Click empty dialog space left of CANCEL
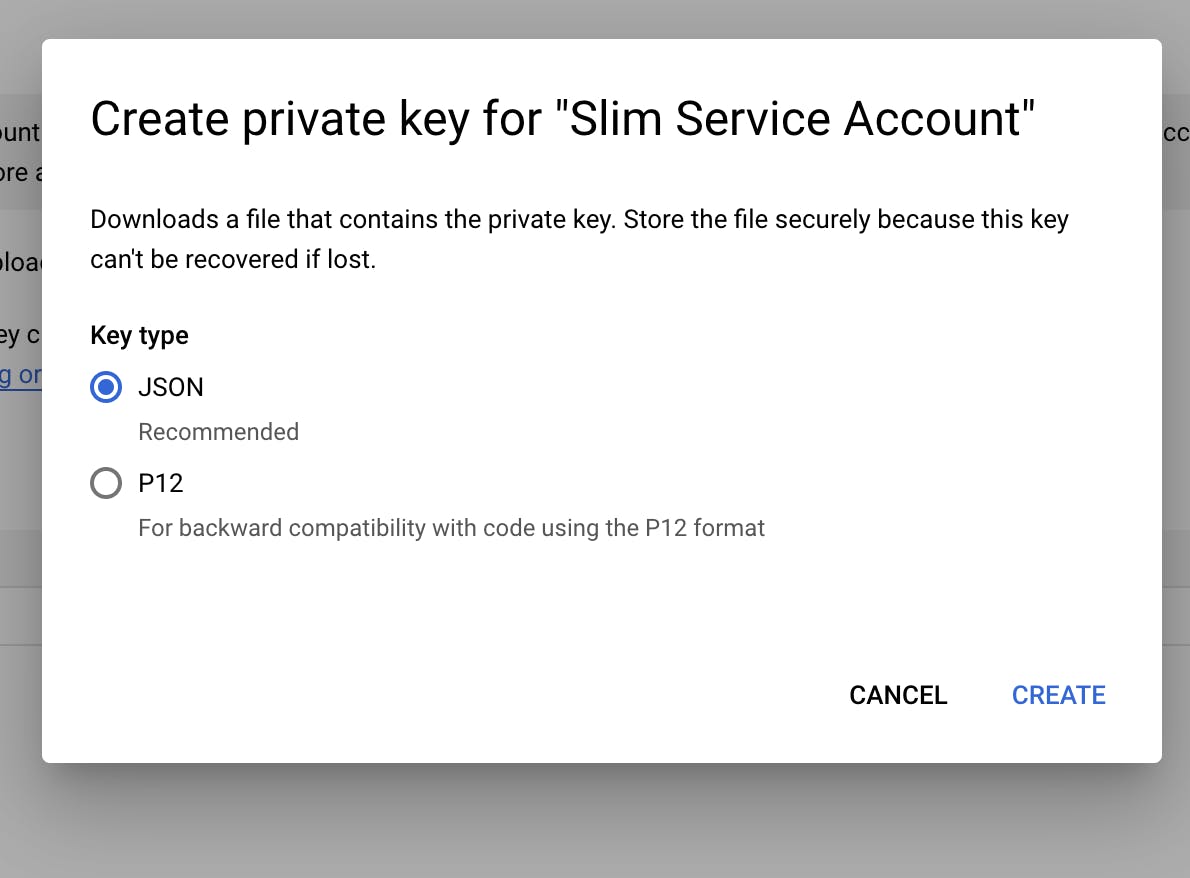Image resolution: width=1190 pixels, height=878 pixels. pos(500,695)
